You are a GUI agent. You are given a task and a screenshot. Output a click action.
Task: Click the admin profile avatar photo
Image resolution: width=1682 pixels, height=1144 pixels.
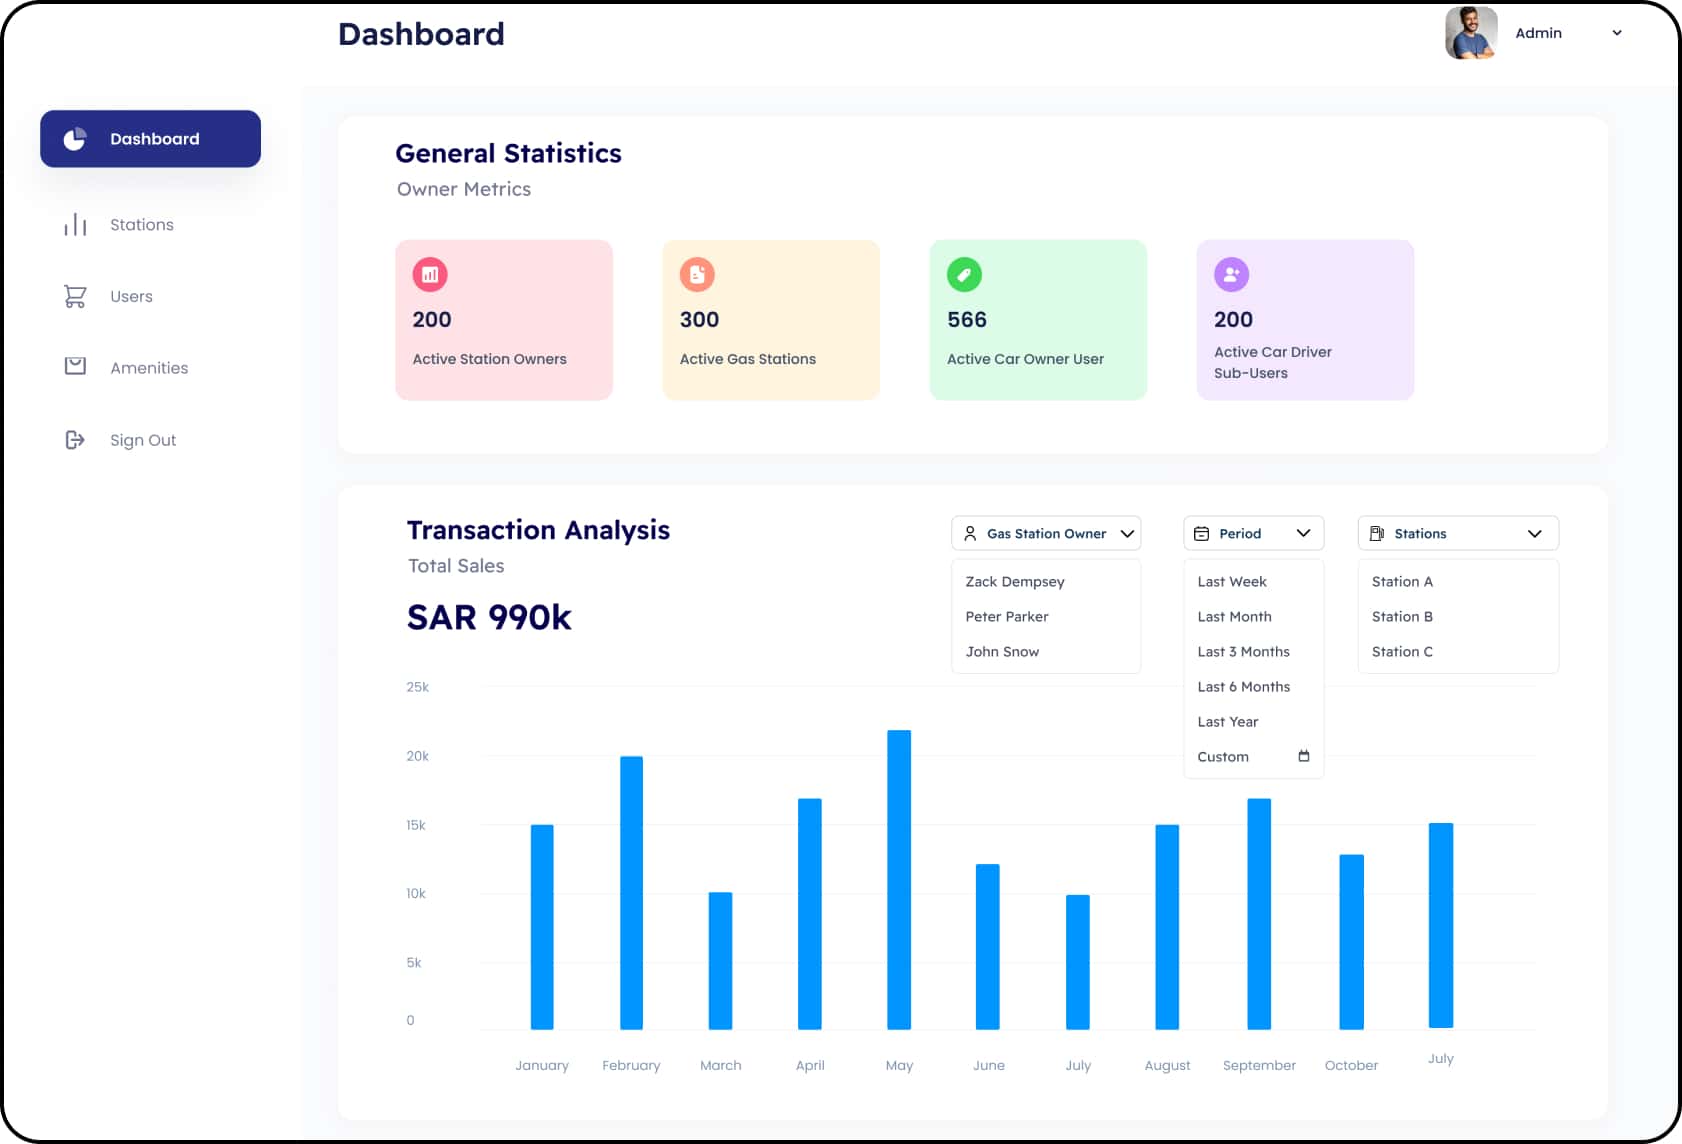pyautogui.click(x=1470, y=33)
